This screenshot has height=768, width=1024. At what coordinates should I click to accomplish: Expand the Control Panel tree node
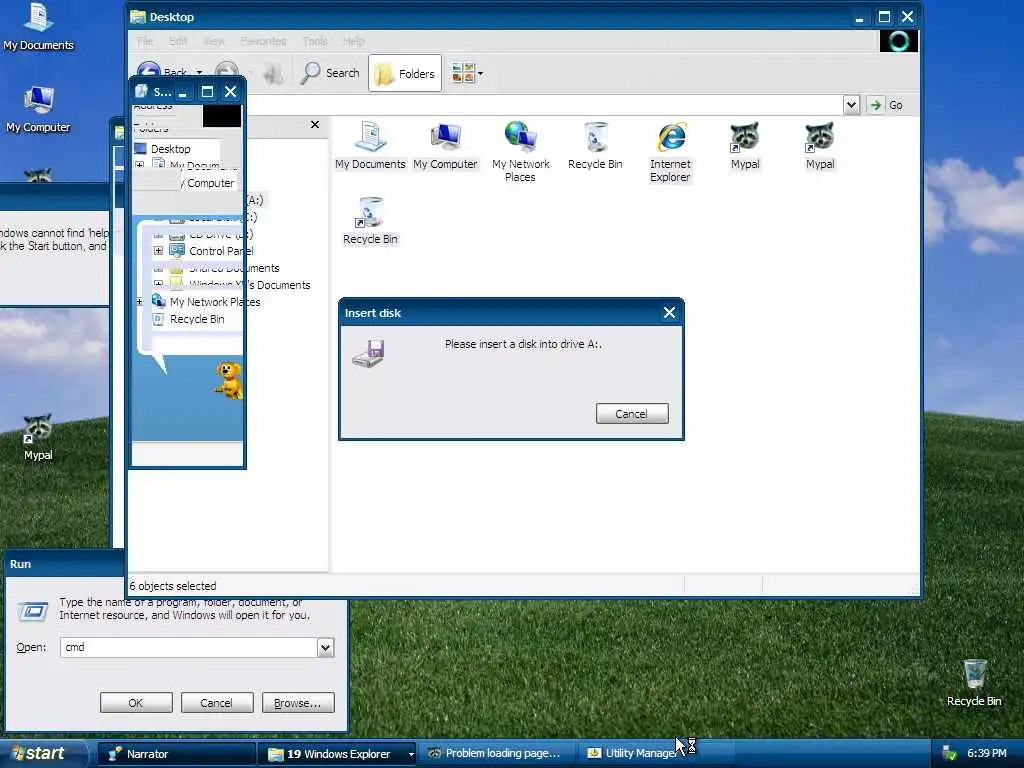pos(158,251)
